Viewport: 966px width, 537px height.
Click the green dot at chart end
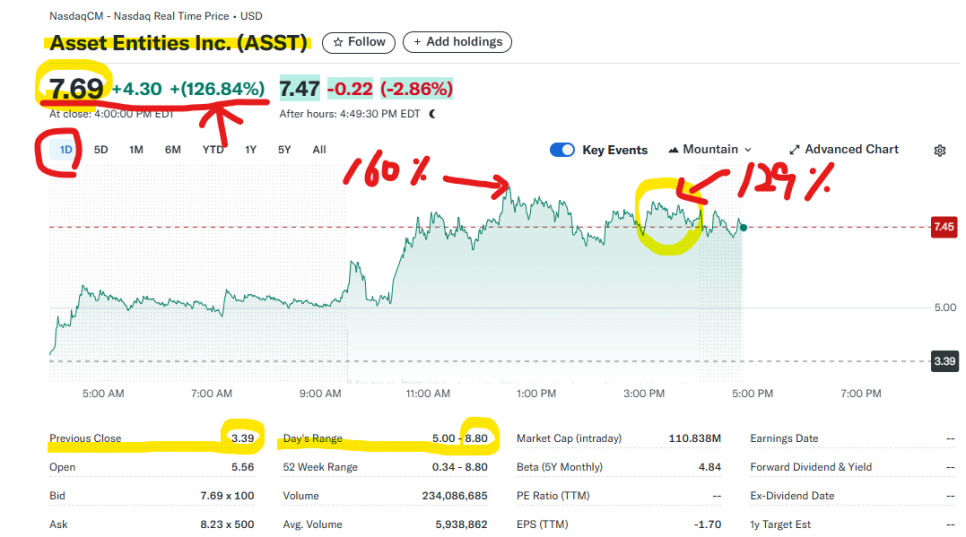click(744, 228)
